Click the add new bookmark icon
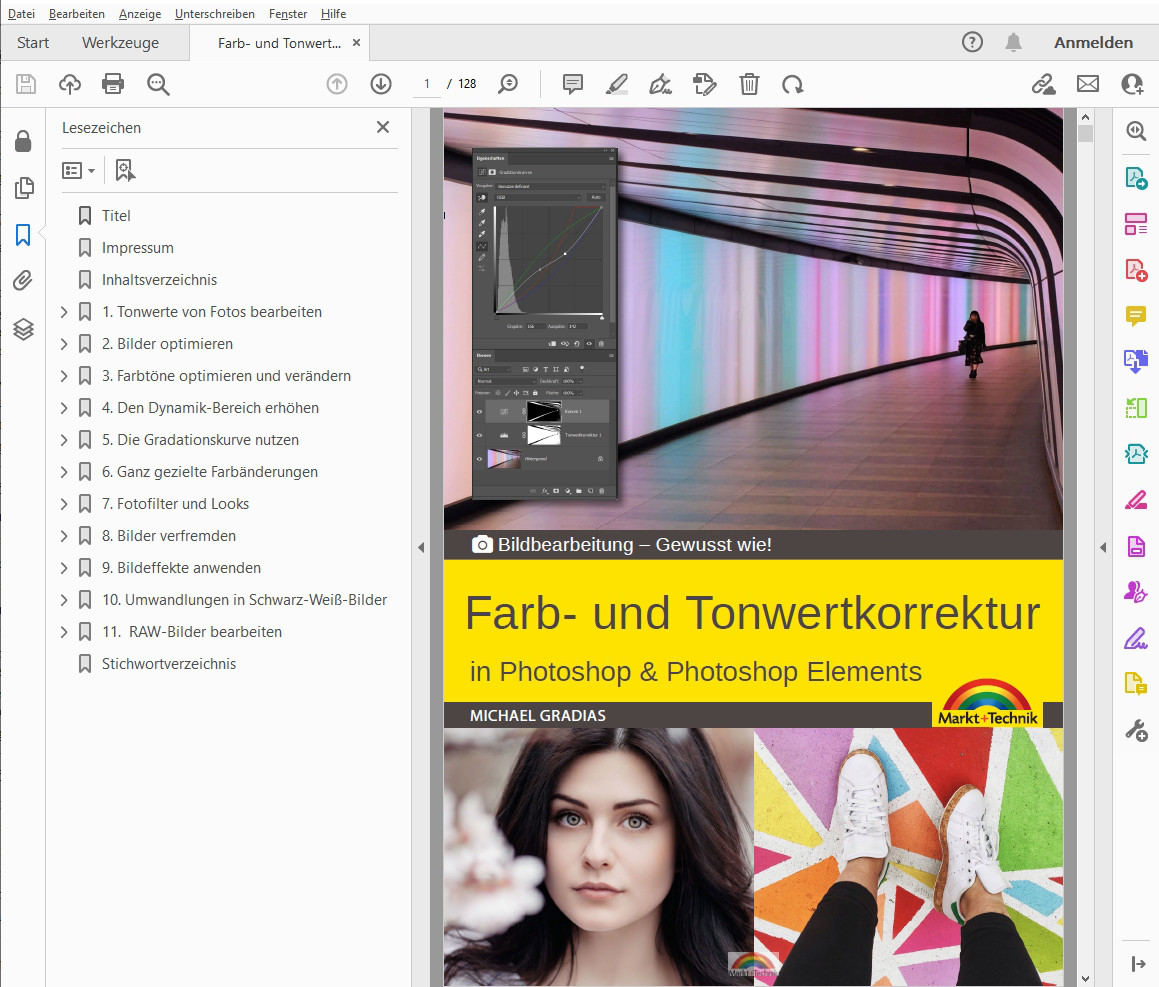This screenshot has height=987, width=1159. pos(125,171)
